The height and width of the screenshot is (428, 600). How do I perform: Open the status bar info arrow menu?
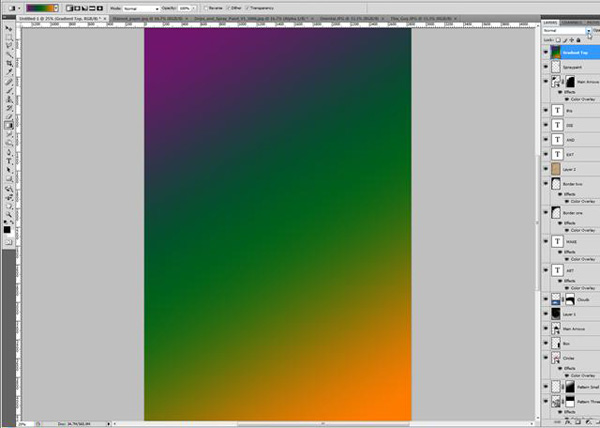109,424
